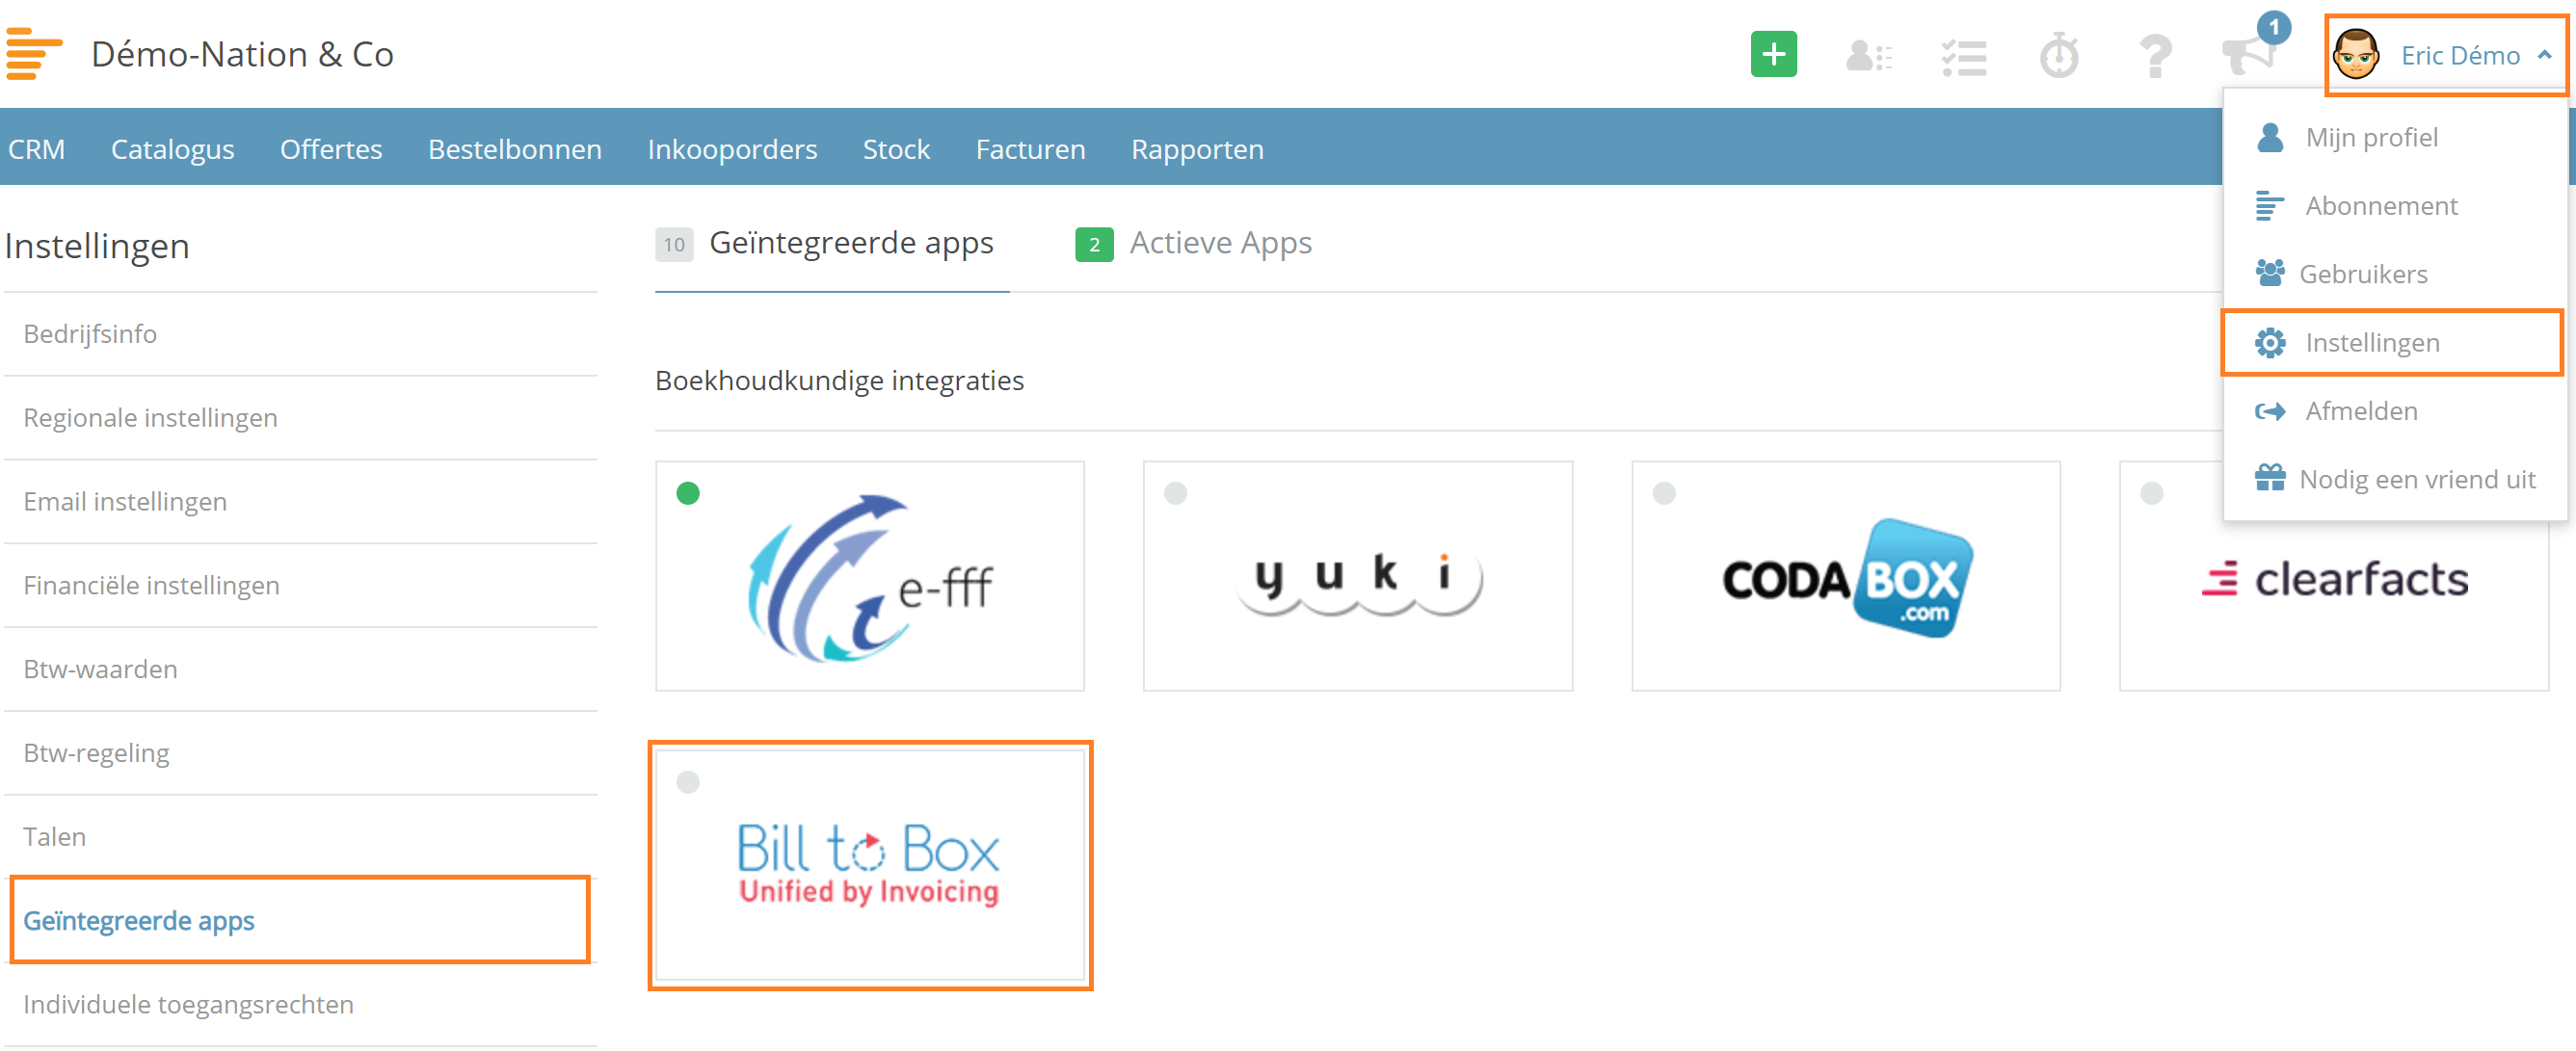
Task: Open the megaphone announcements icon
Action: [2247, 54]
